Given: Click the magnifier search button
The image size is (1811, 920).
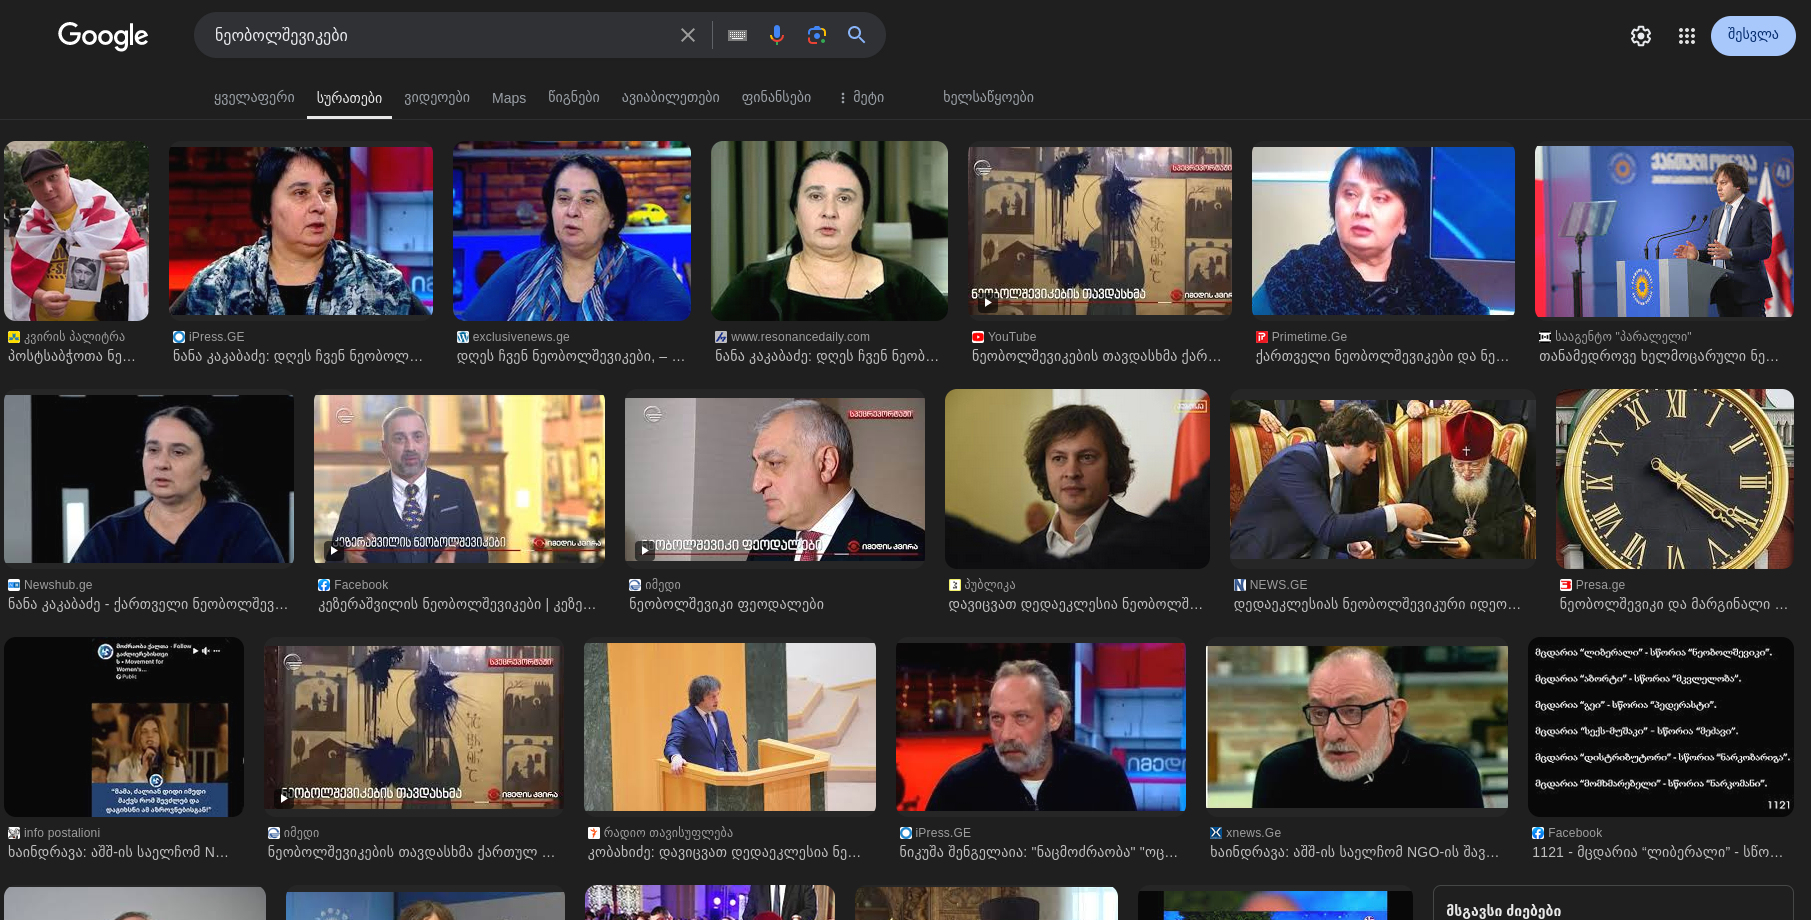Looking at the screenshot, I should 857,35.
